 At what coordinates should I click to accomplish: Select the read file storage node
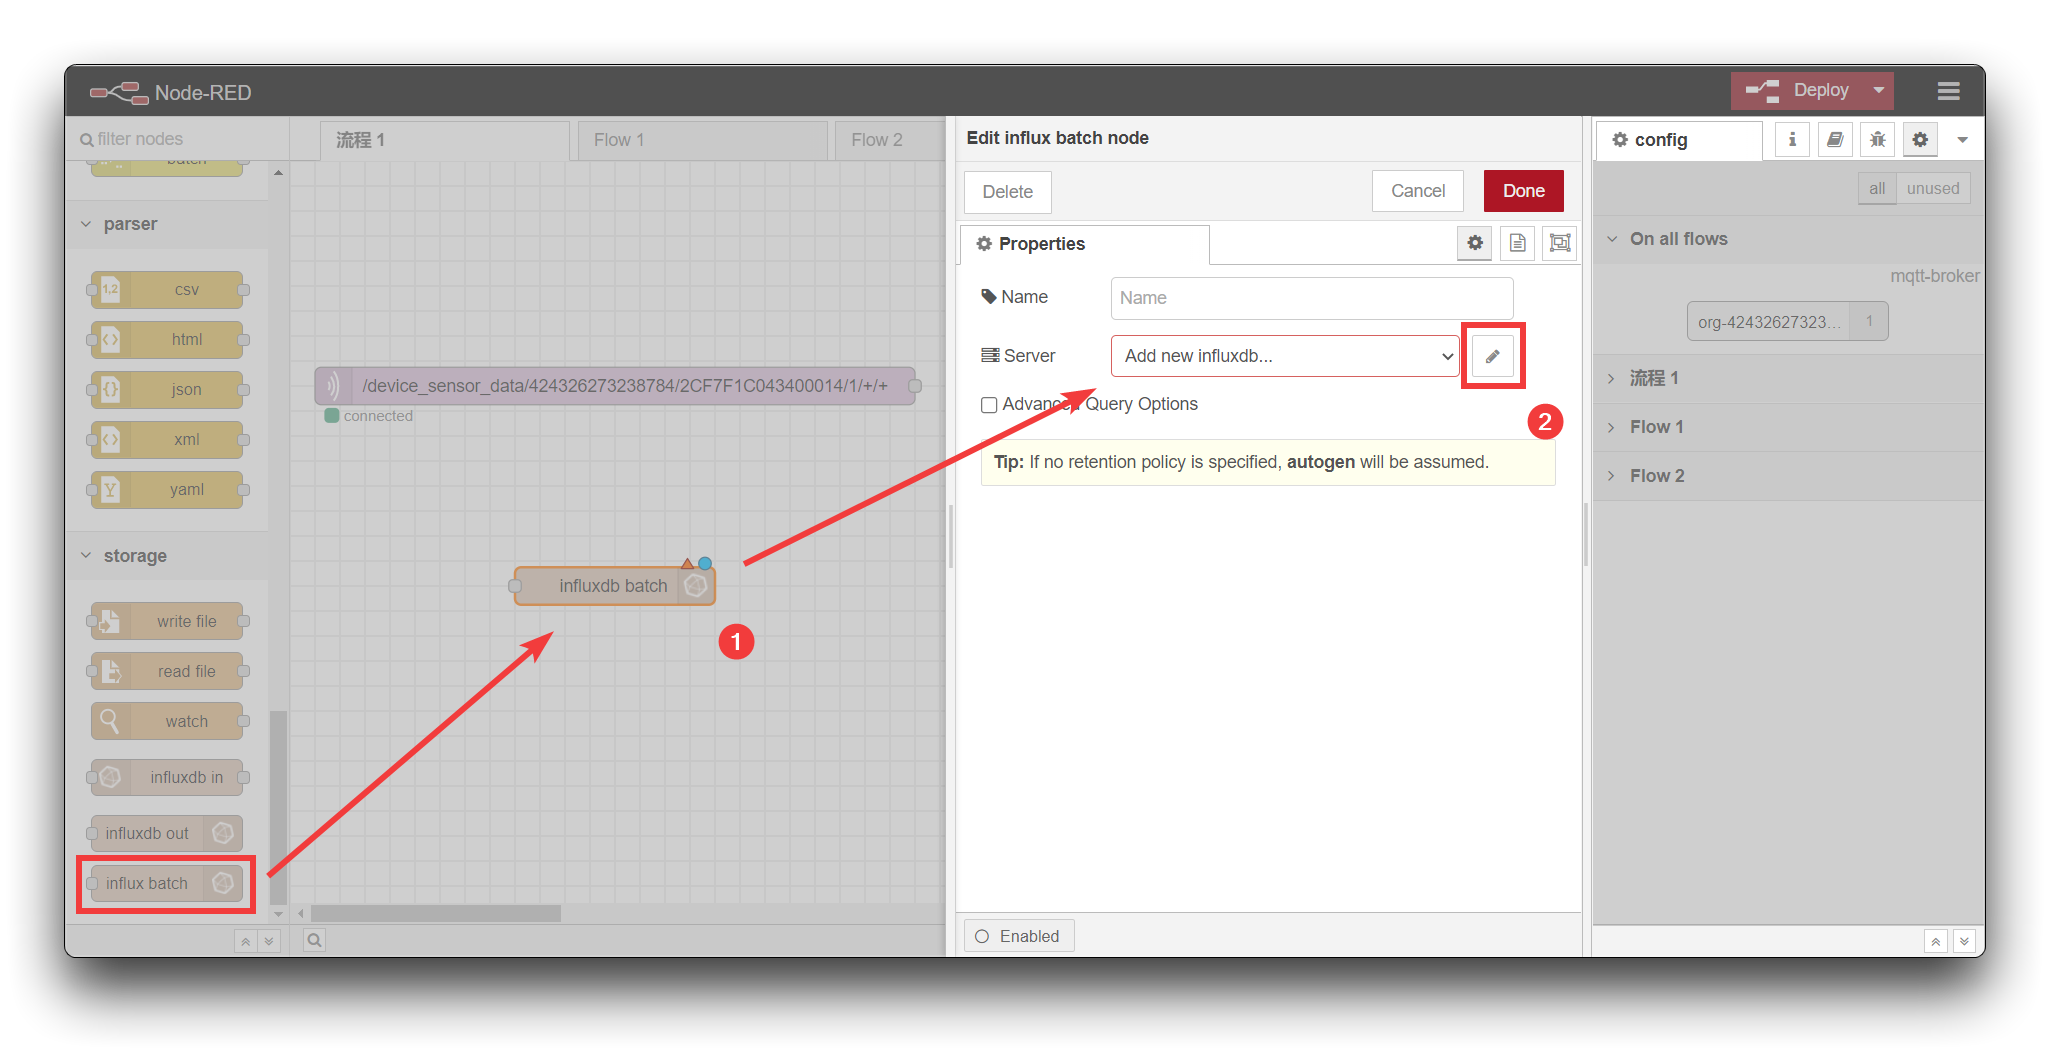coord(168,672)
